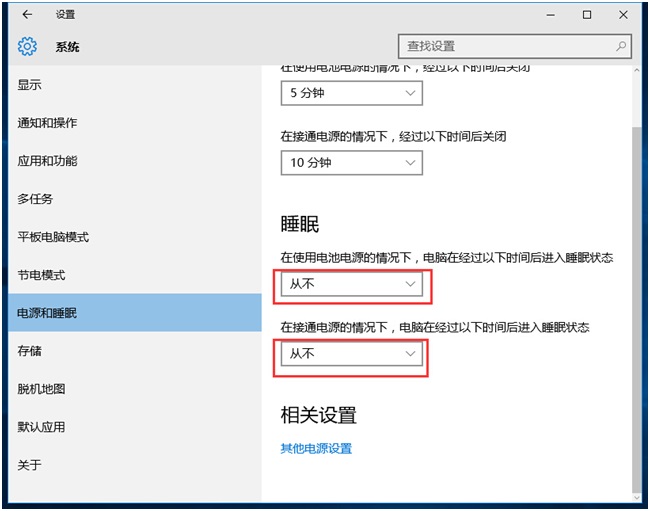Image resolution: width=650 pixels, height=511 pixels.
Task: Go to 应用和功能 section
Action: 47,161
